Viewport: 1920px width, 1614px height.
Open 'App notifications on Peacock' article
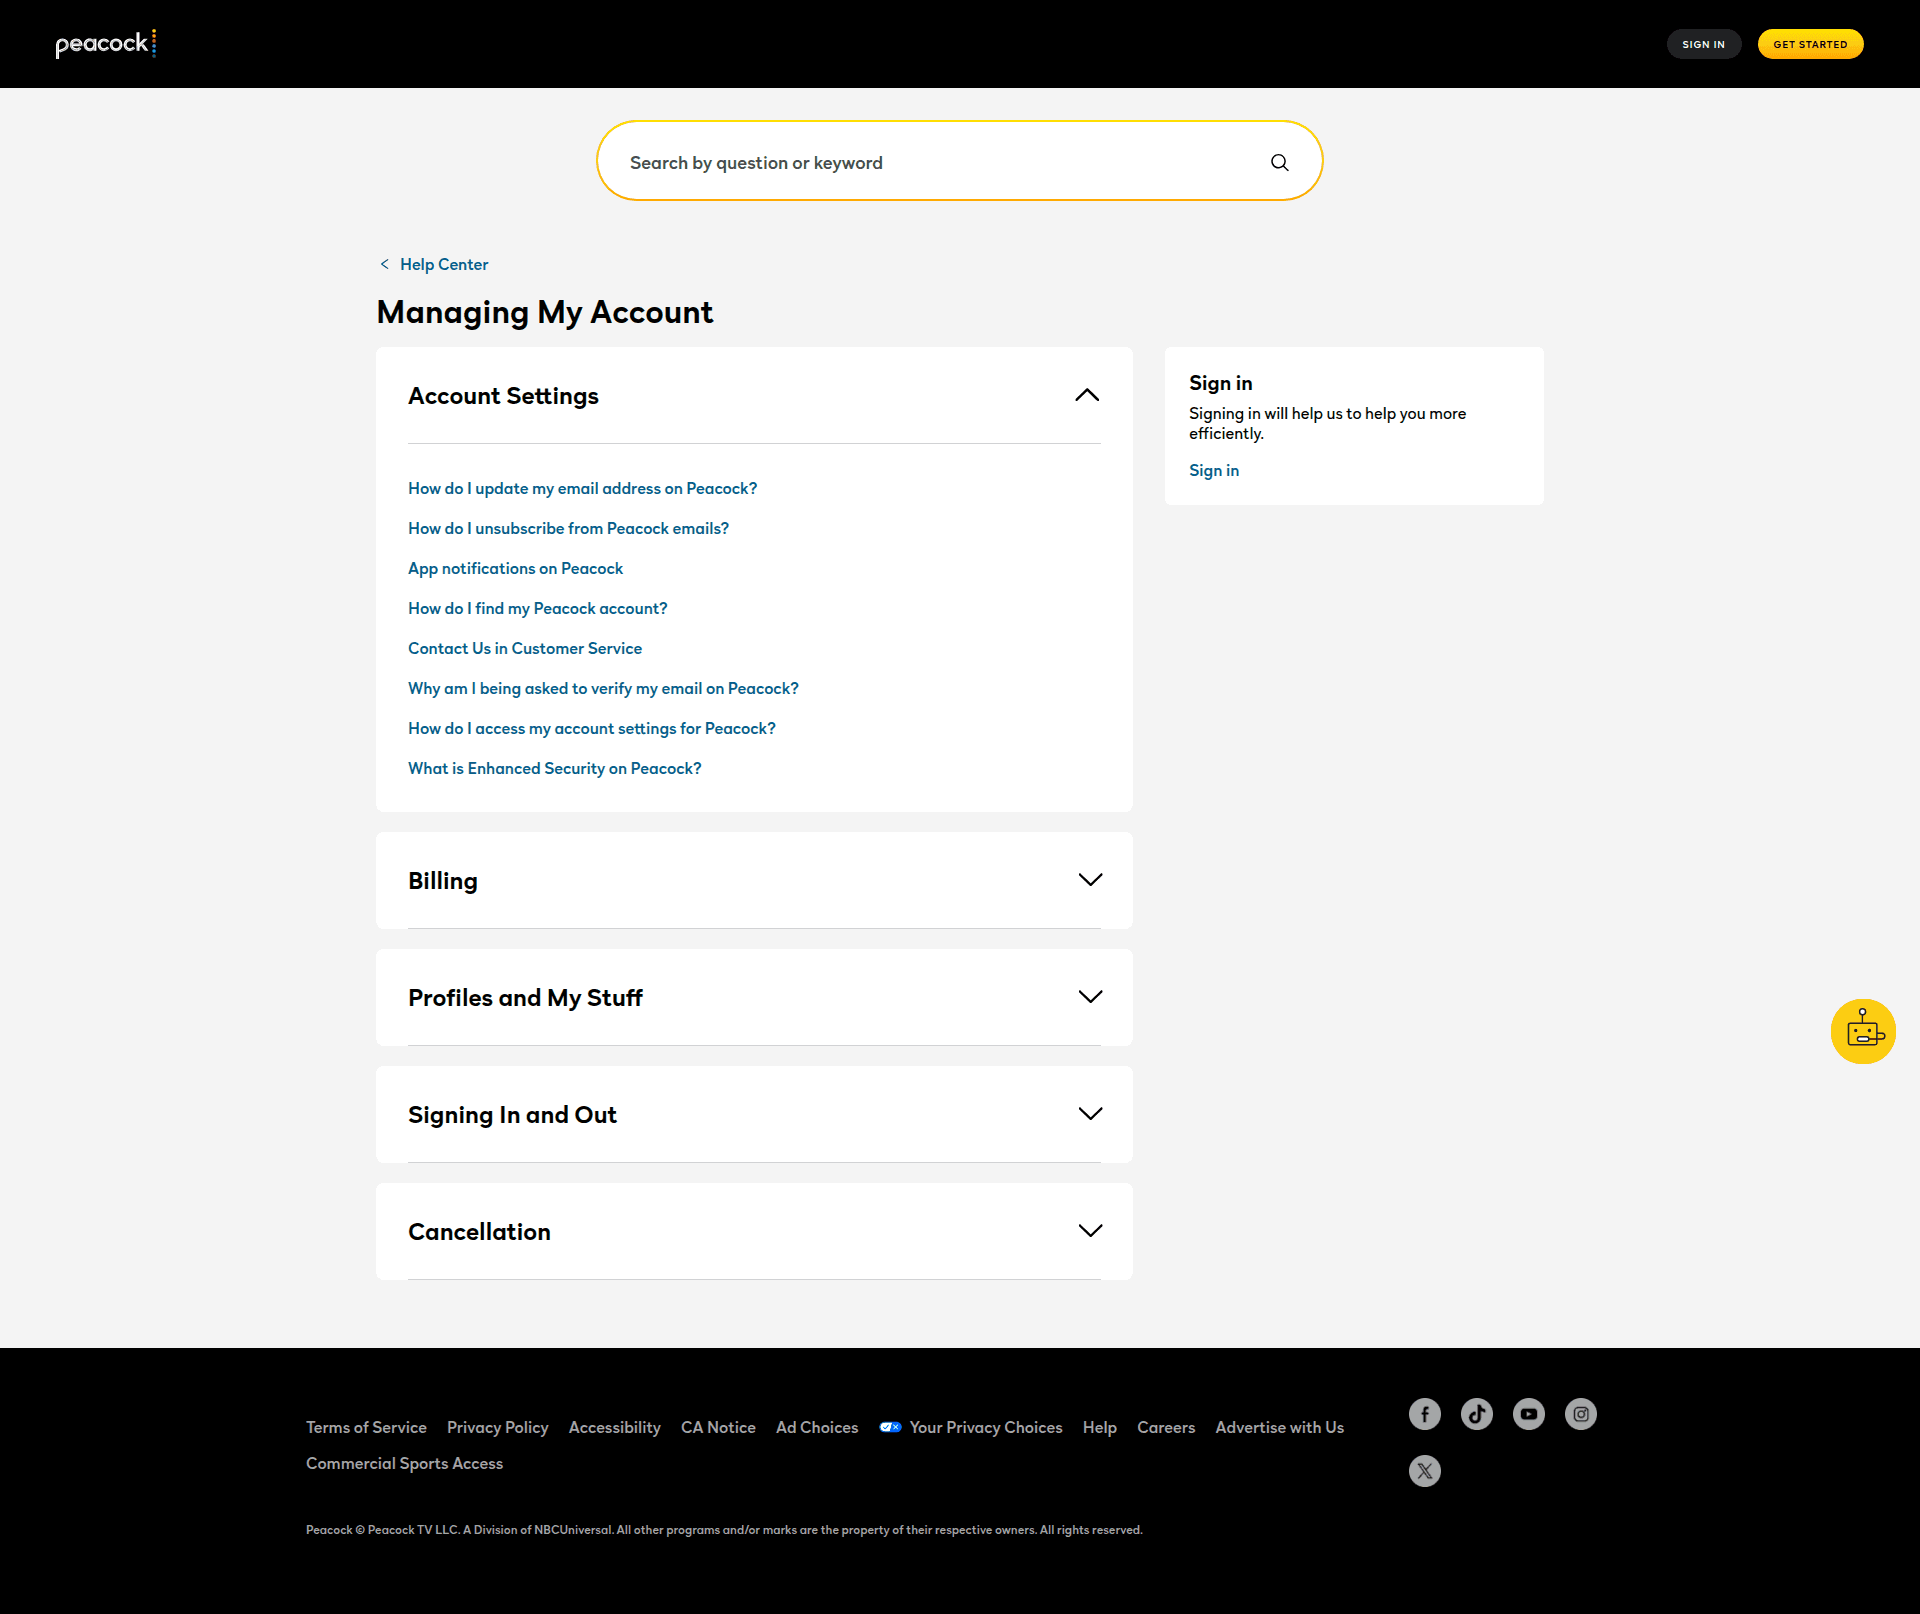pyautogui.click(x=515, y=568)
